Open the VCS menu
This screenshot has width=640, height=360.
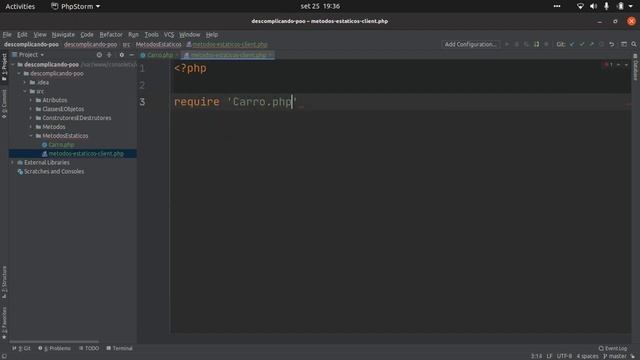tap(169, 35)
